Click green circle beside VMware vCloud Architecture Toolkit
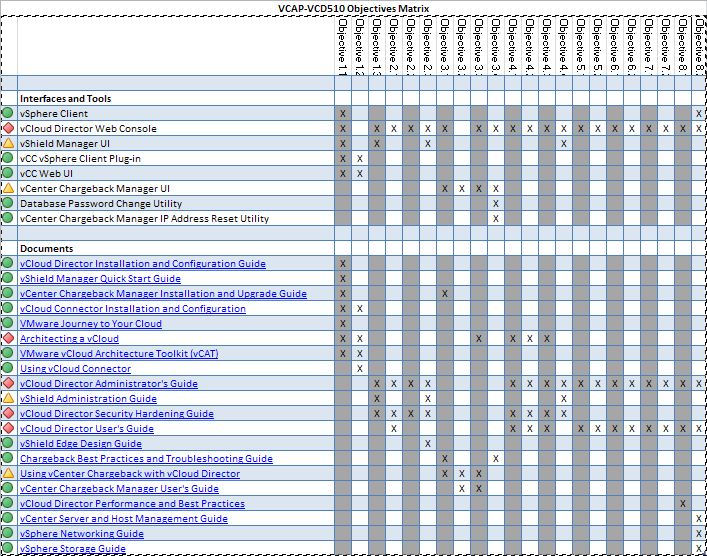 point(8,353)
